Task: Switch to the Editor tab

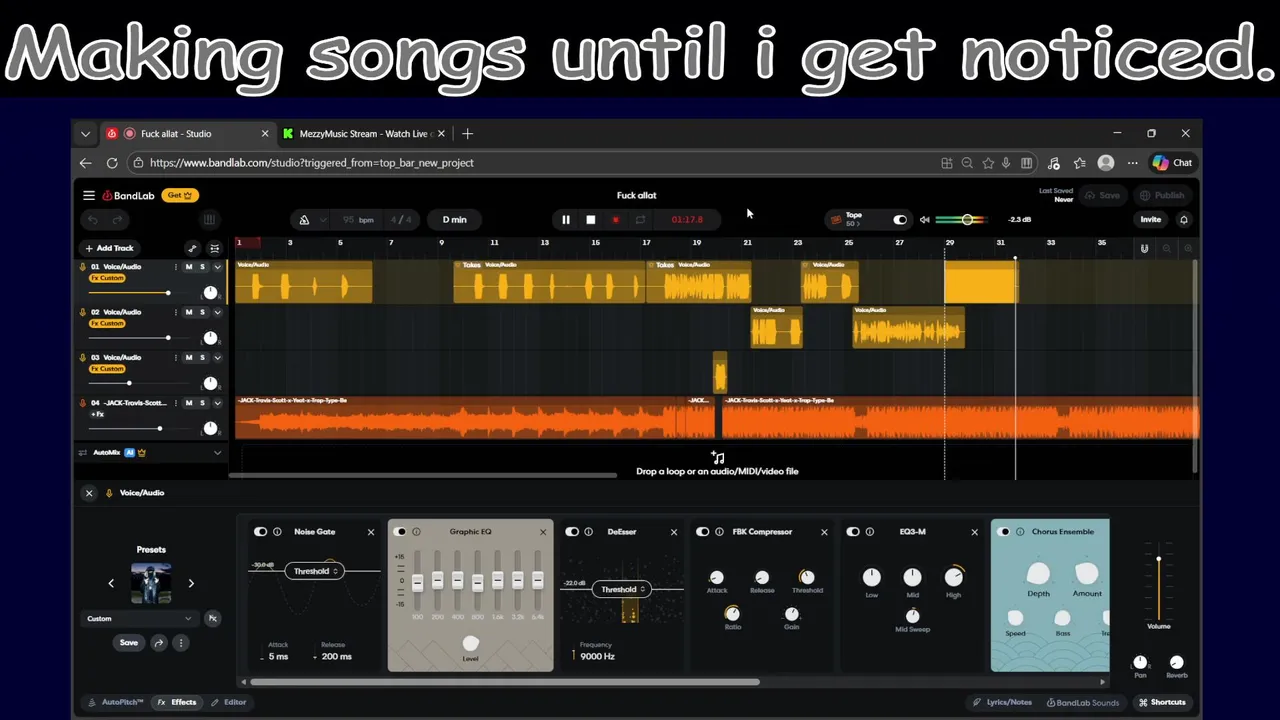Action: tap(229, 702)
